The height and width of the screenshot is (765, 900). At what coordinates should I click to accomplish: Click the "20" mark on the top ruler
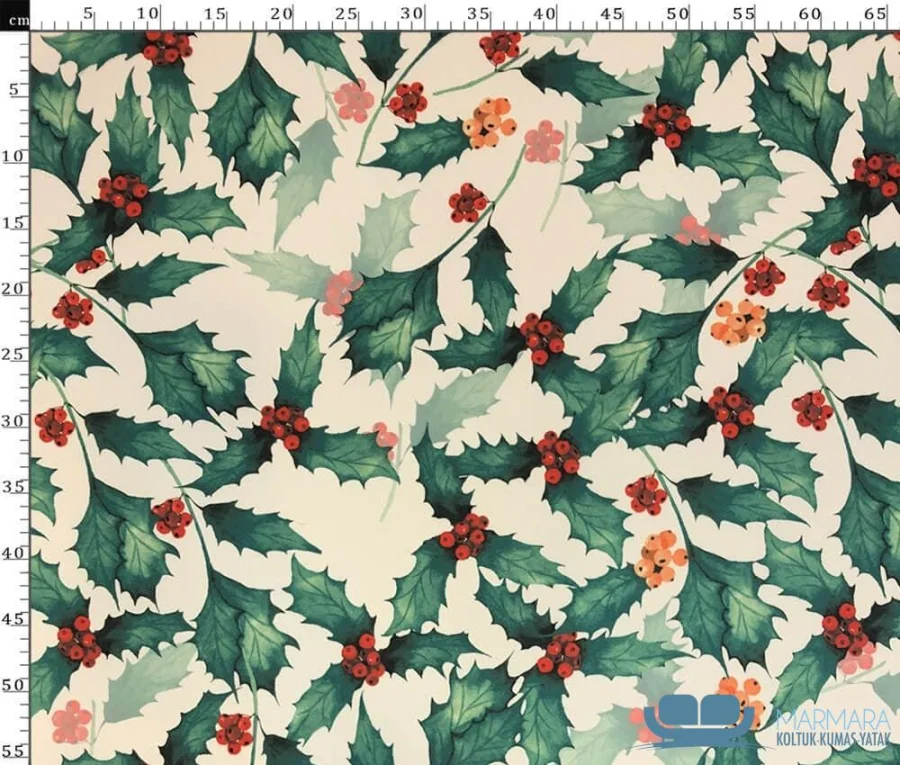[281, 13]
